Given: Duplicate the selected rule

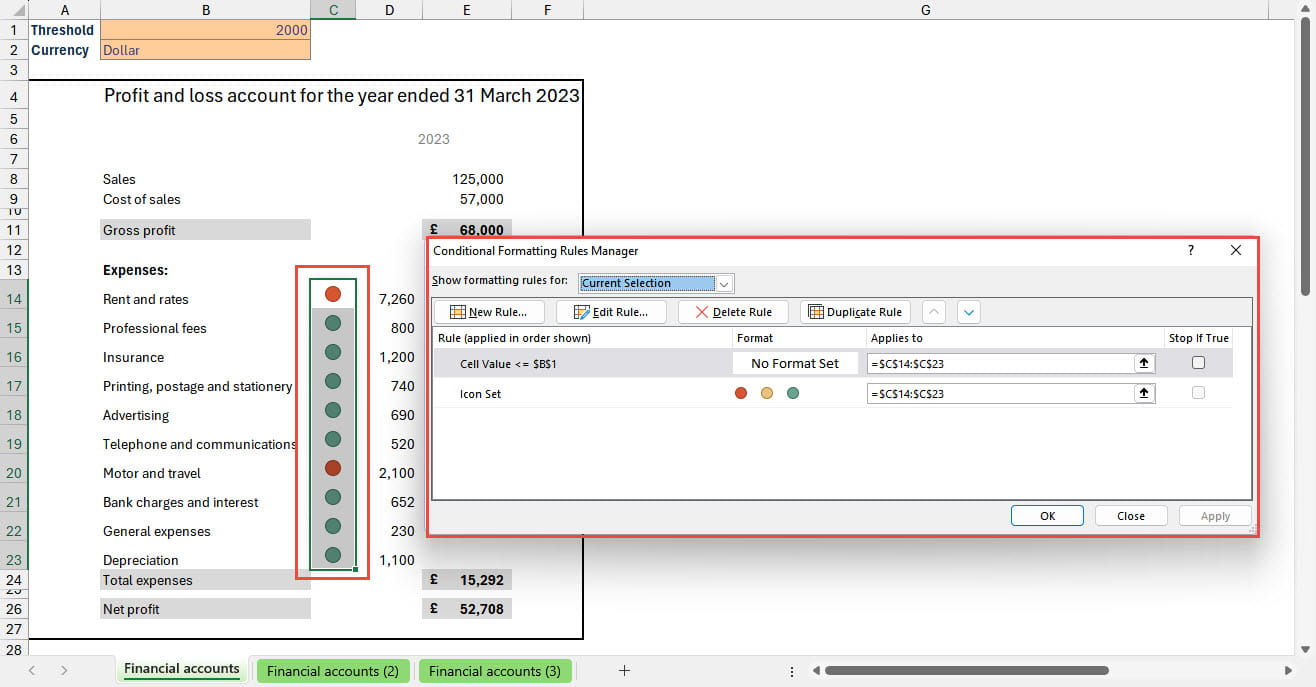Looking at the screenshot, I should pos(855,312).
